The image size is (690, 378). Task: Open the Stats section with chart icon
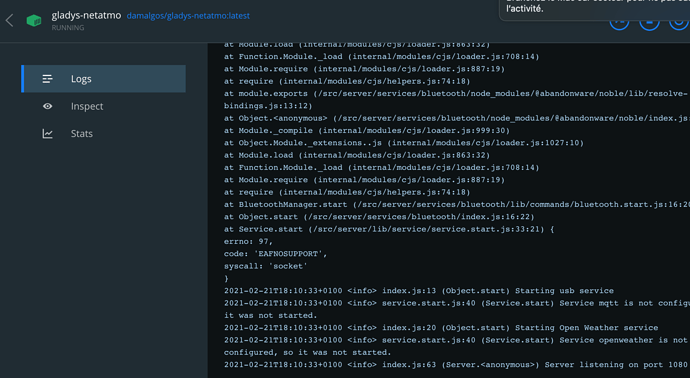point(103,133)
